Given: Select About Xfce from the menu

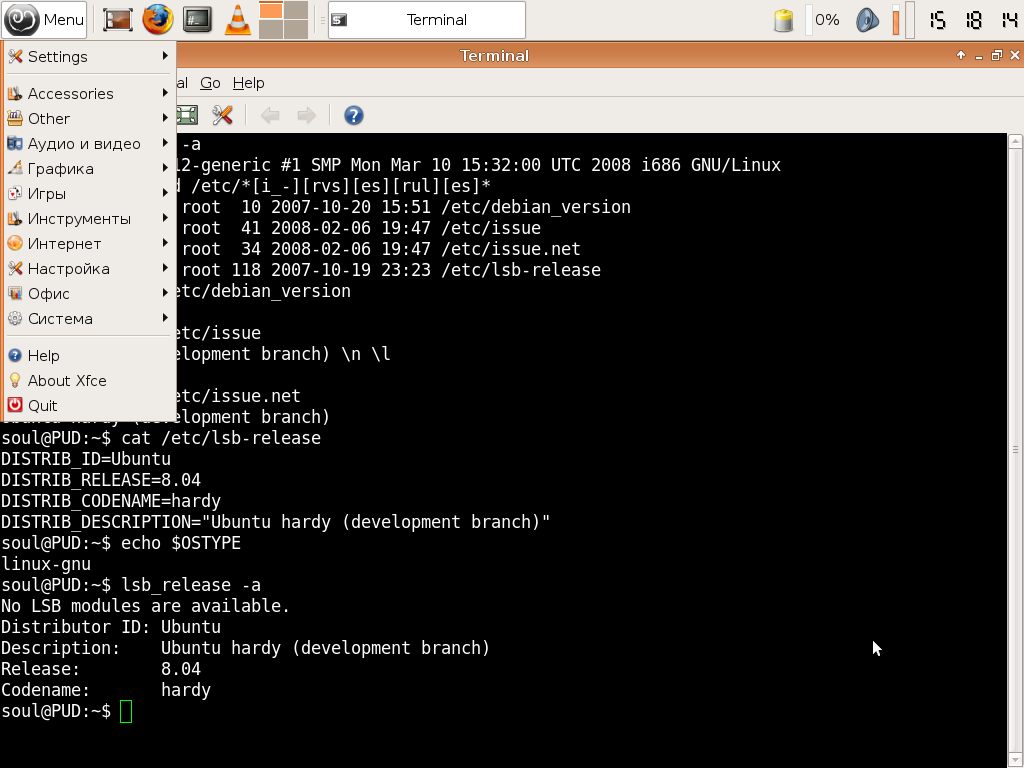Looking at the screenshot, I should 90,381.
